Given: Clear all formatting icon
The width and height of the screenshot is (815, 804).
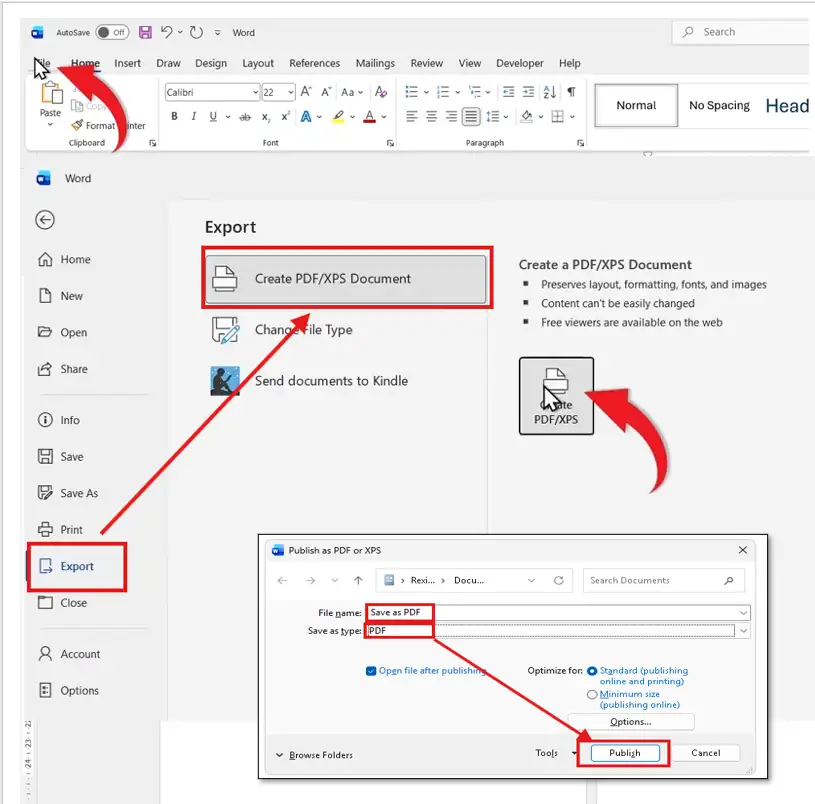Looking at the screenshot, I should pyautogui.click(x=380, y=92).
